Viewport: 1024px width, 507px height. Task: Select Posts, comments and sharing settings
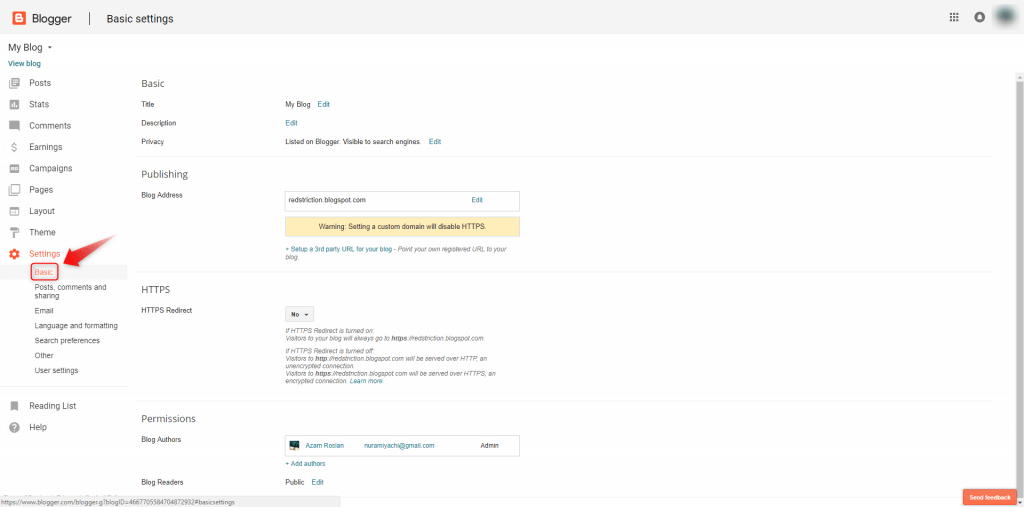coord(71,291)
